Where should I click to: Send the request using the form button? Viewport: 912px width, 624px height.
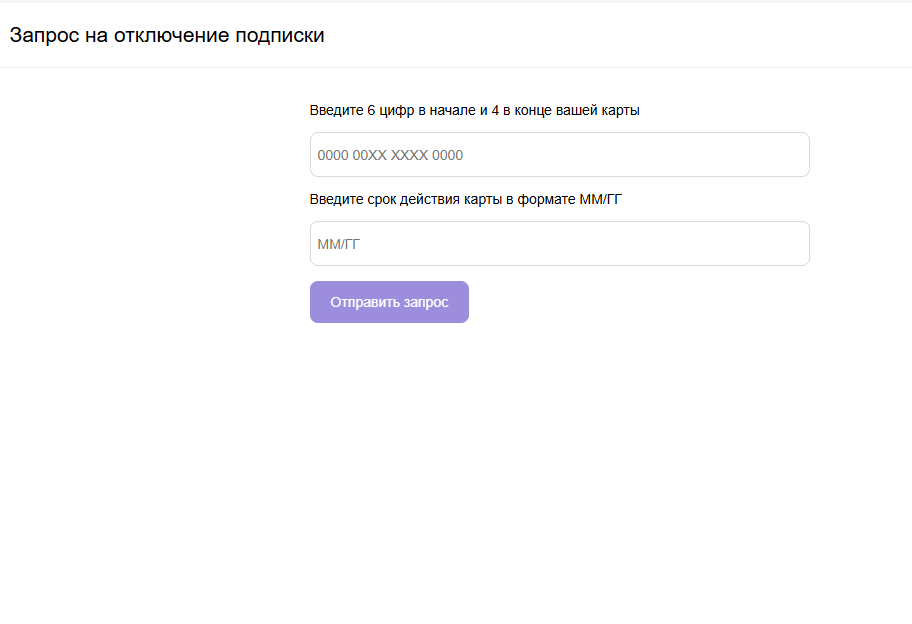(x=389, y=302)
